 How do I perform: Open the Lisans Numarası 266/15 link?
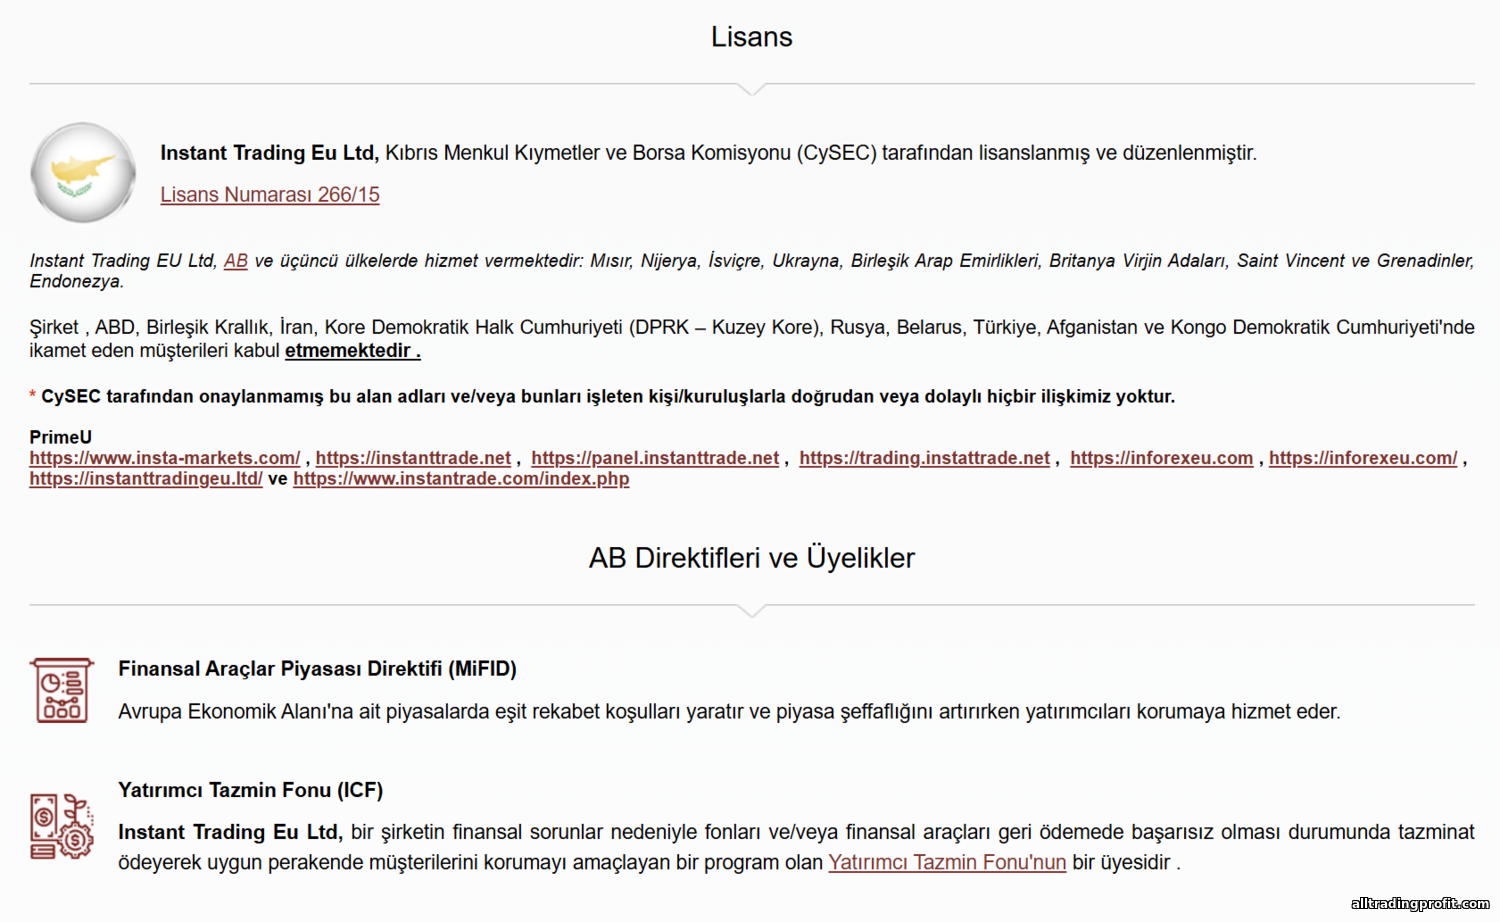pos(270,195)
